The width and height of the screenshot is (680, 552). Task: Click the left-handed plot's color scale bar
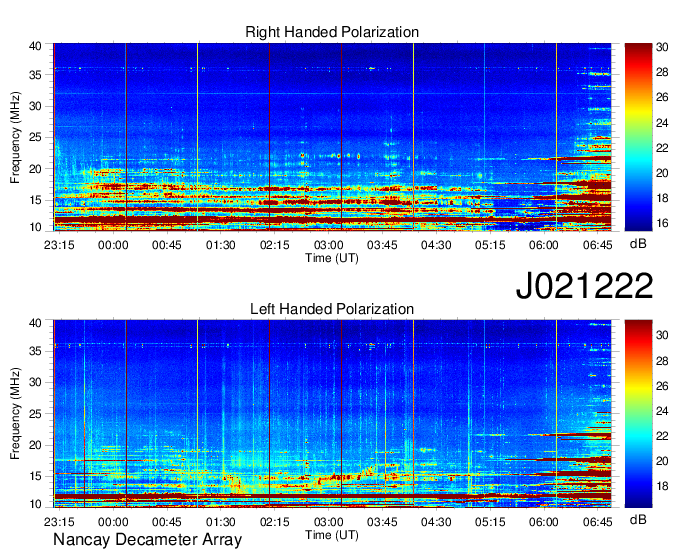coord(638,414)
